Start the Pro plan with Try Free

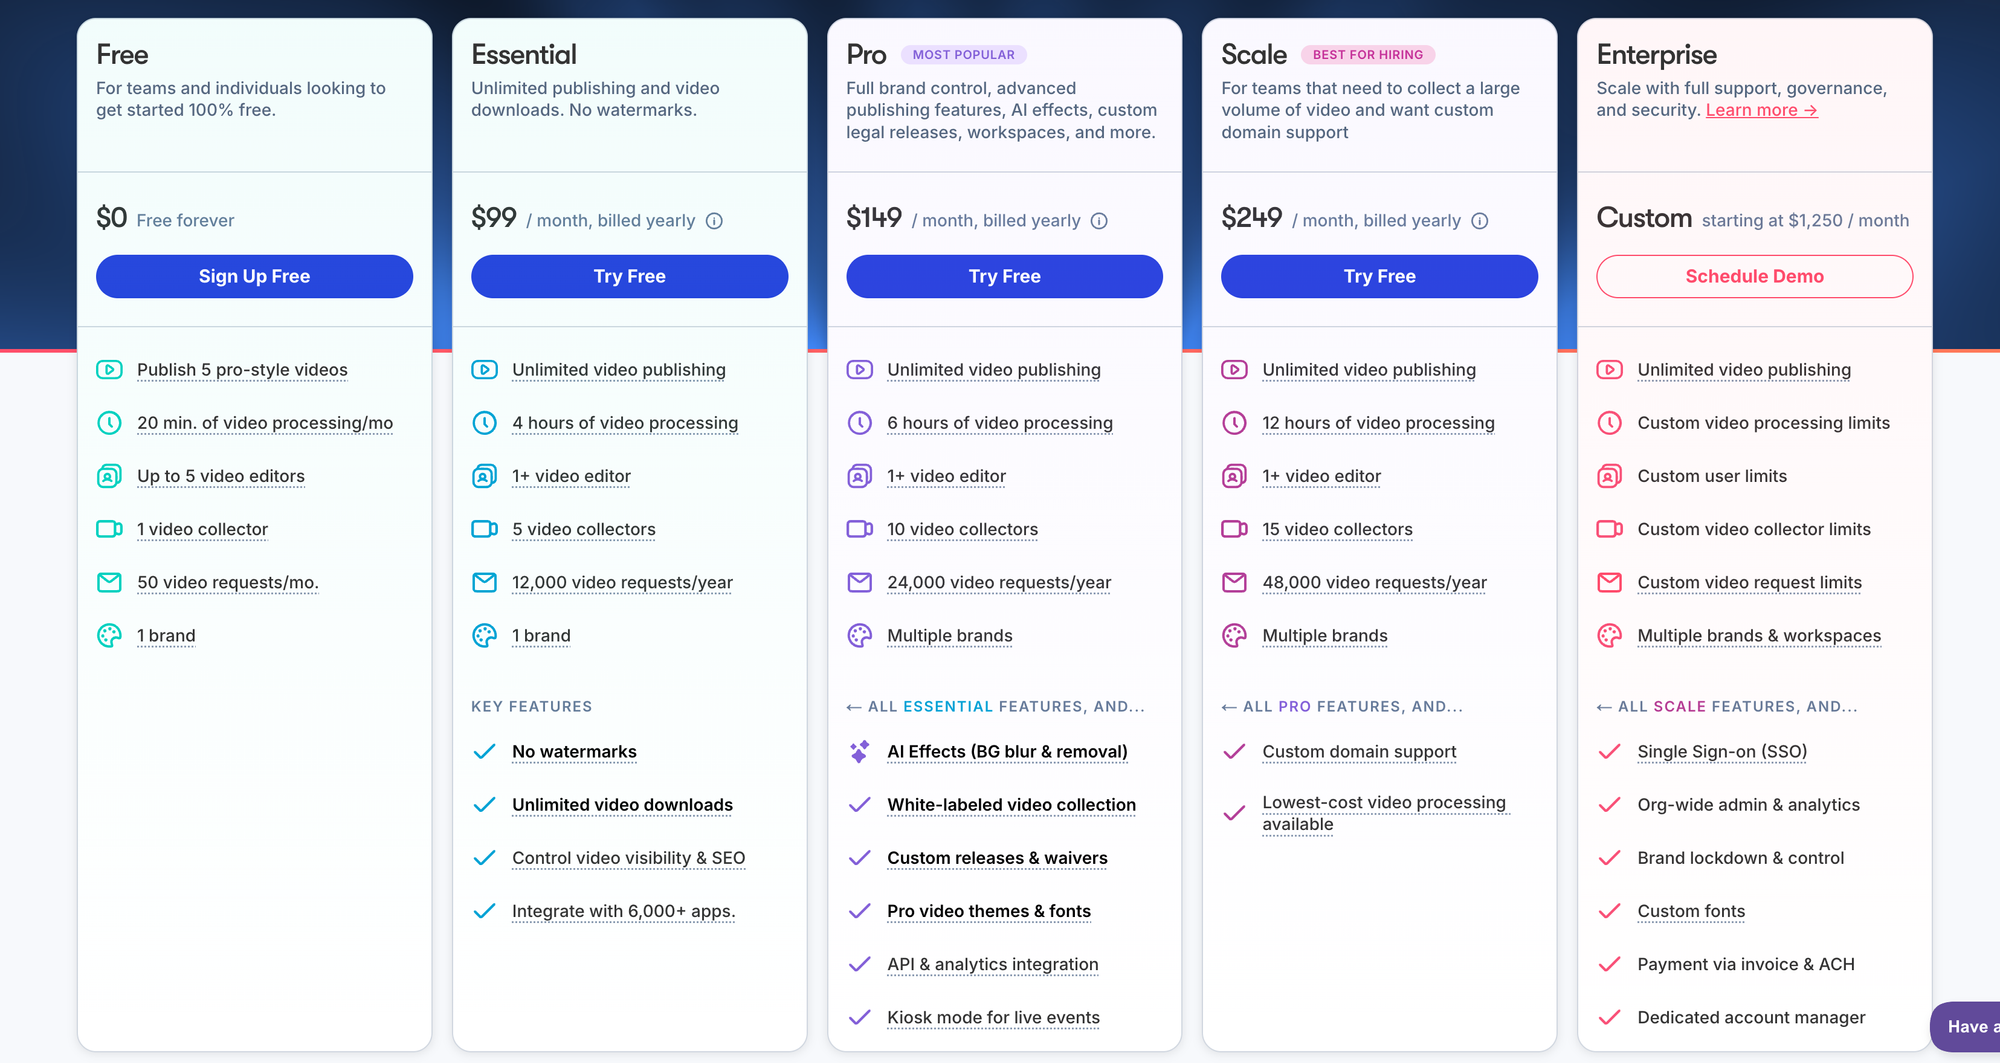pos(1004,276)
